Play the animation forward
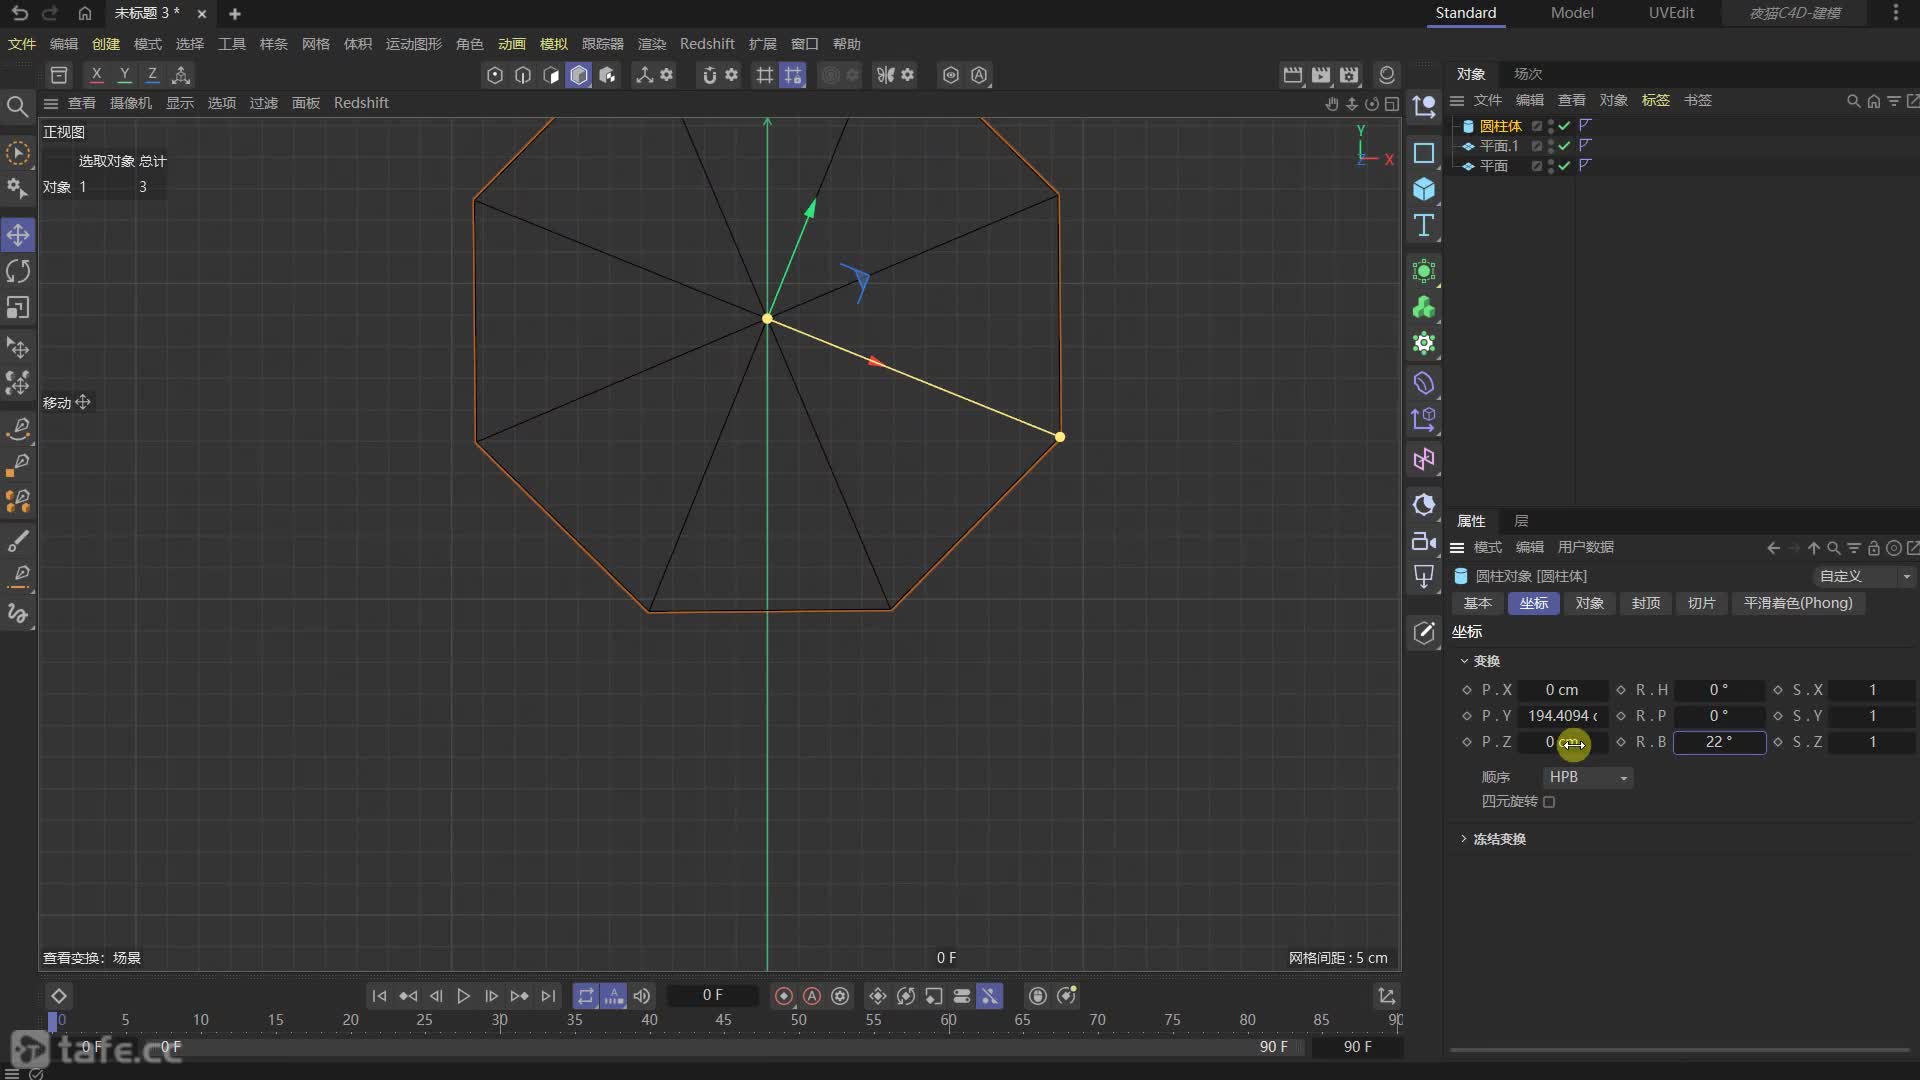1920x1080 pixels. (x=463, y=996)
